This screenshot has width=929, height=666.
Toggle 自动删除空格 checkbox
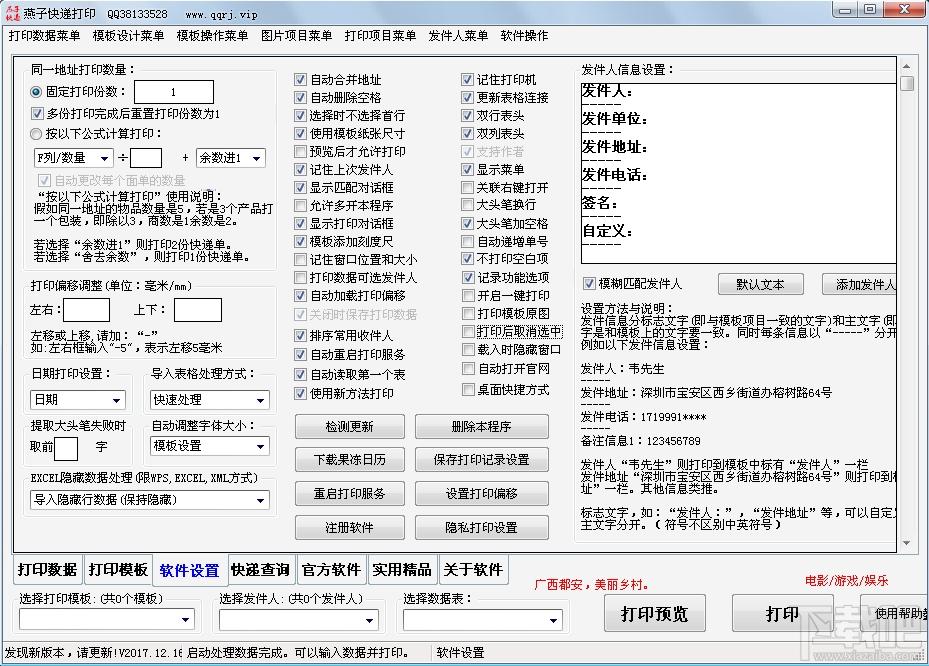300,97
